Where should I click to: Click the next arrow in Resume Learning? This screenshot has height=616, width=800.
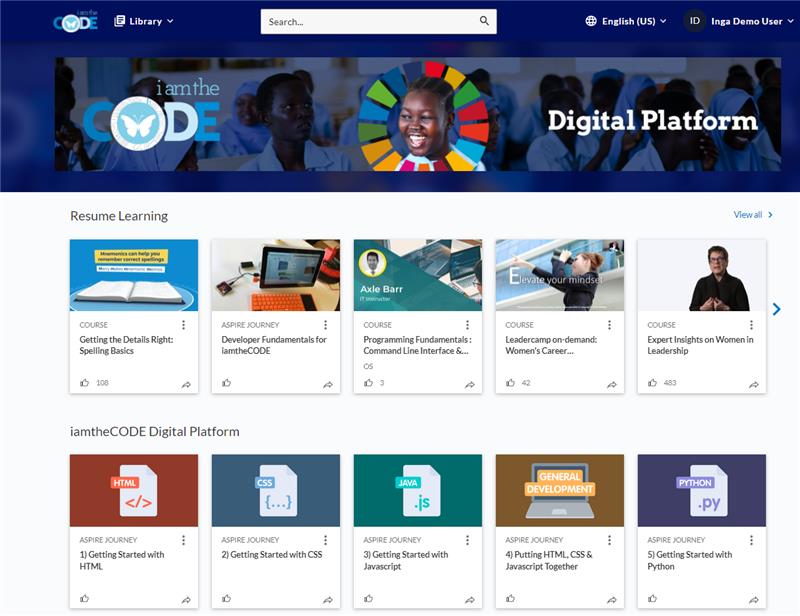pos(776,309)
